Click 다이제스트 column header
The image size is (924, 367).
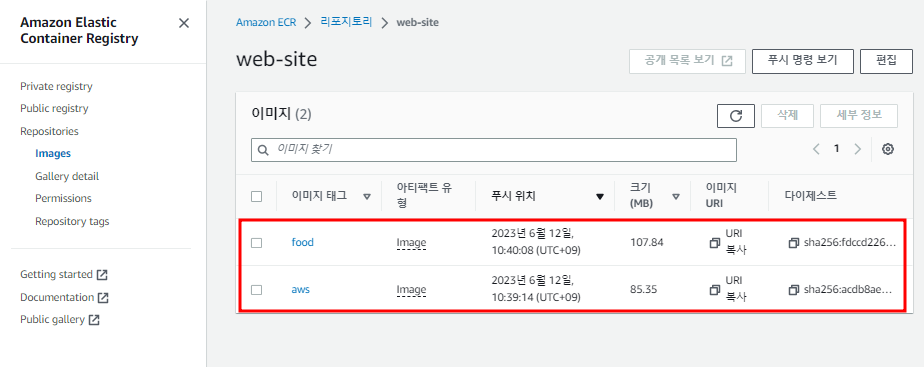click(x=811, y=196)
